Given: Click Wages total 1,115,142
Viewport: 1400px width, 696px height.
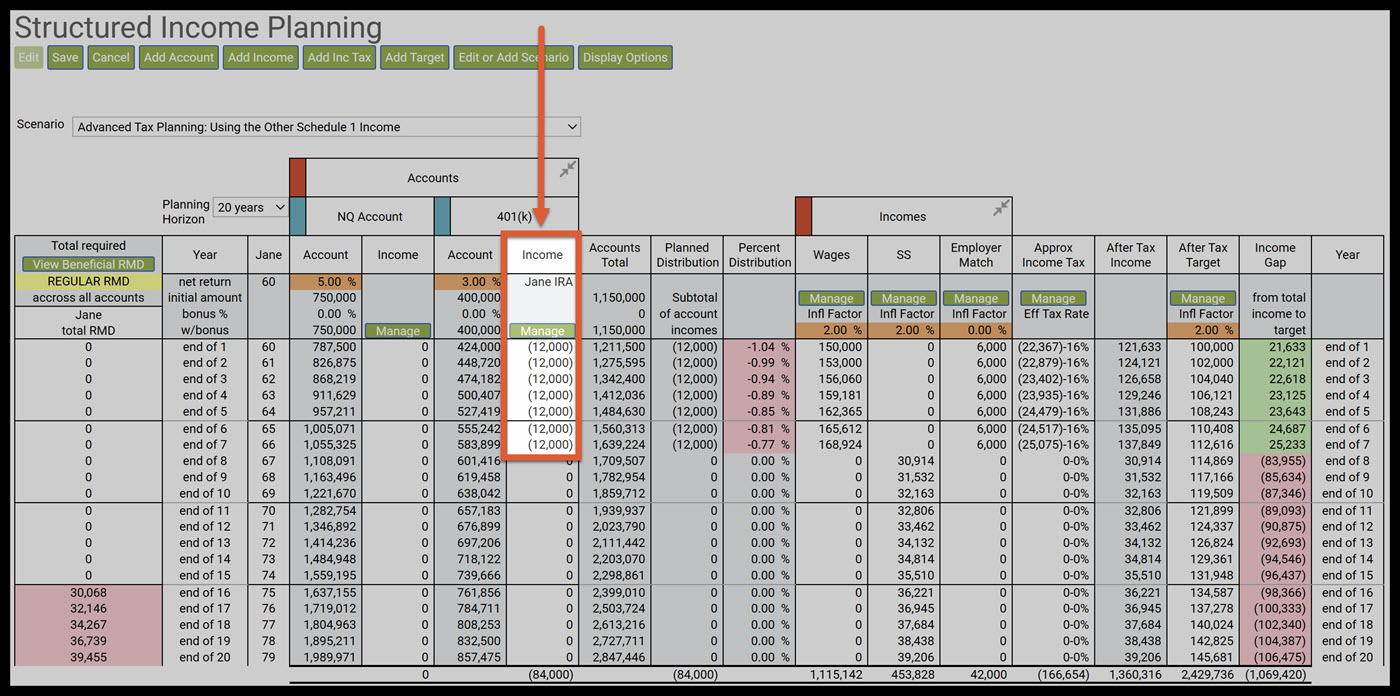Looking at the screenshot, I should pos(832,675).
